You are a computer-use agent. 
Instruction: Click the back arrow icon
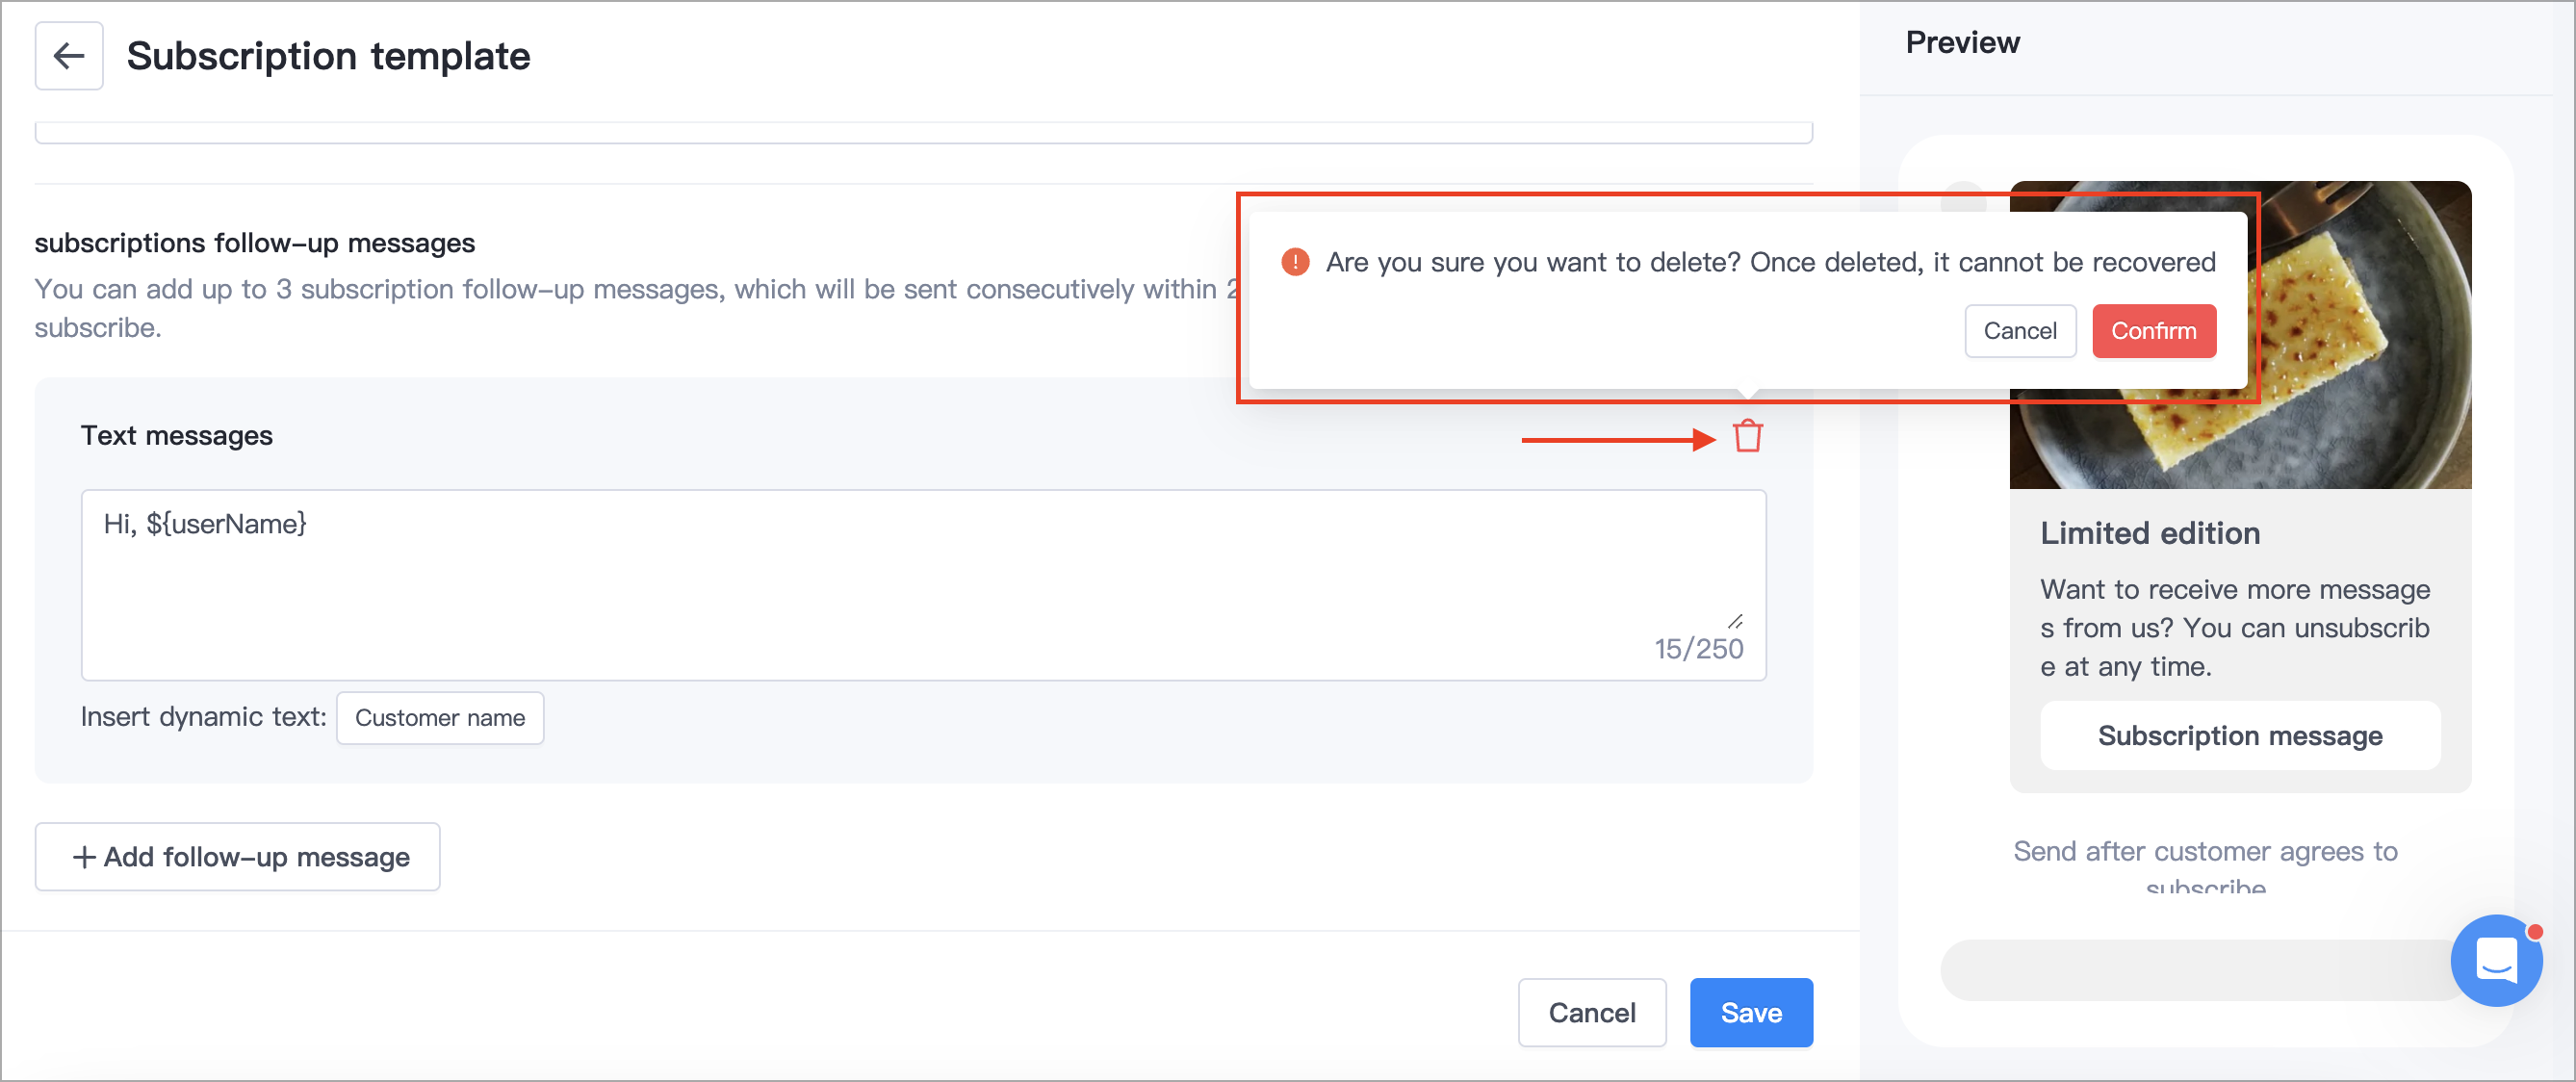(69, 56)
